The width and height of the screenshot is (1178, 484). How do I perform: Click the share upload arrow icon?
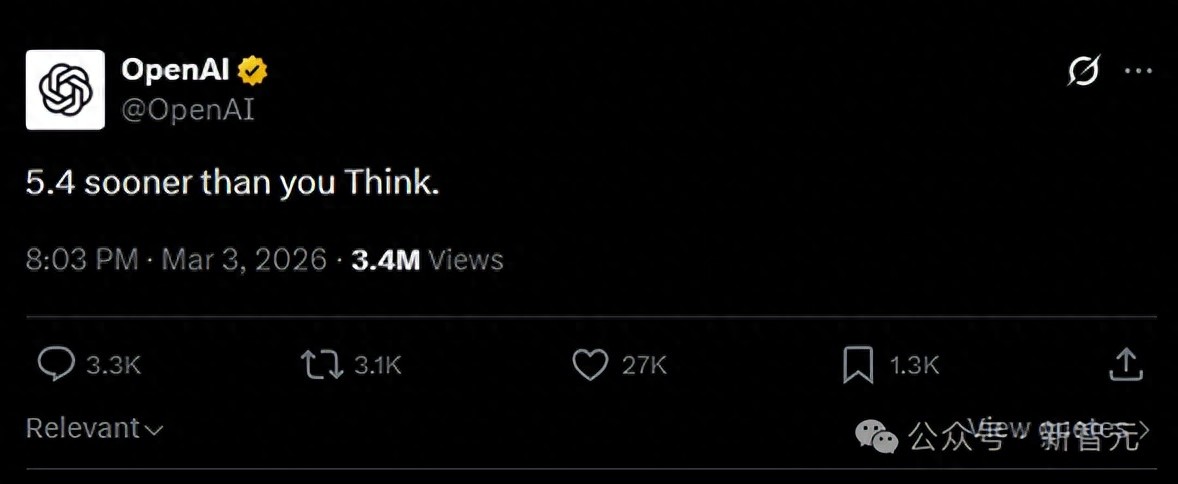[1126, 365]
